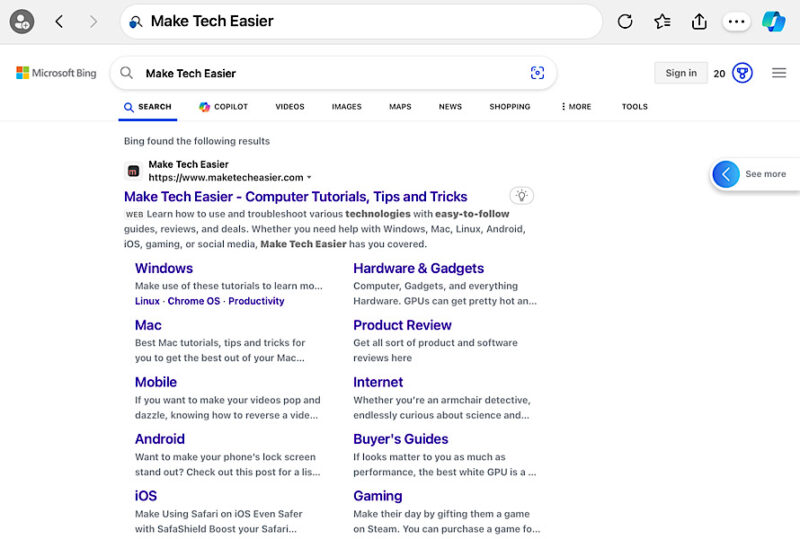Image resolution: width=800 pixels, height=539 pixels.
Task: Open the TOOLS option
Action: 635,107
